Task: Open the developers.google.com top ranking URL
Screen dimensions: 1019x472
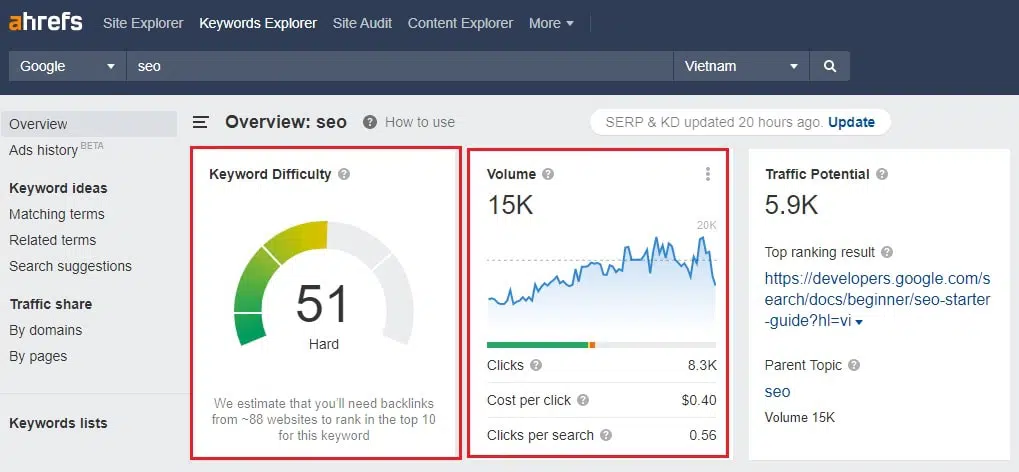Action: (877, 300)
